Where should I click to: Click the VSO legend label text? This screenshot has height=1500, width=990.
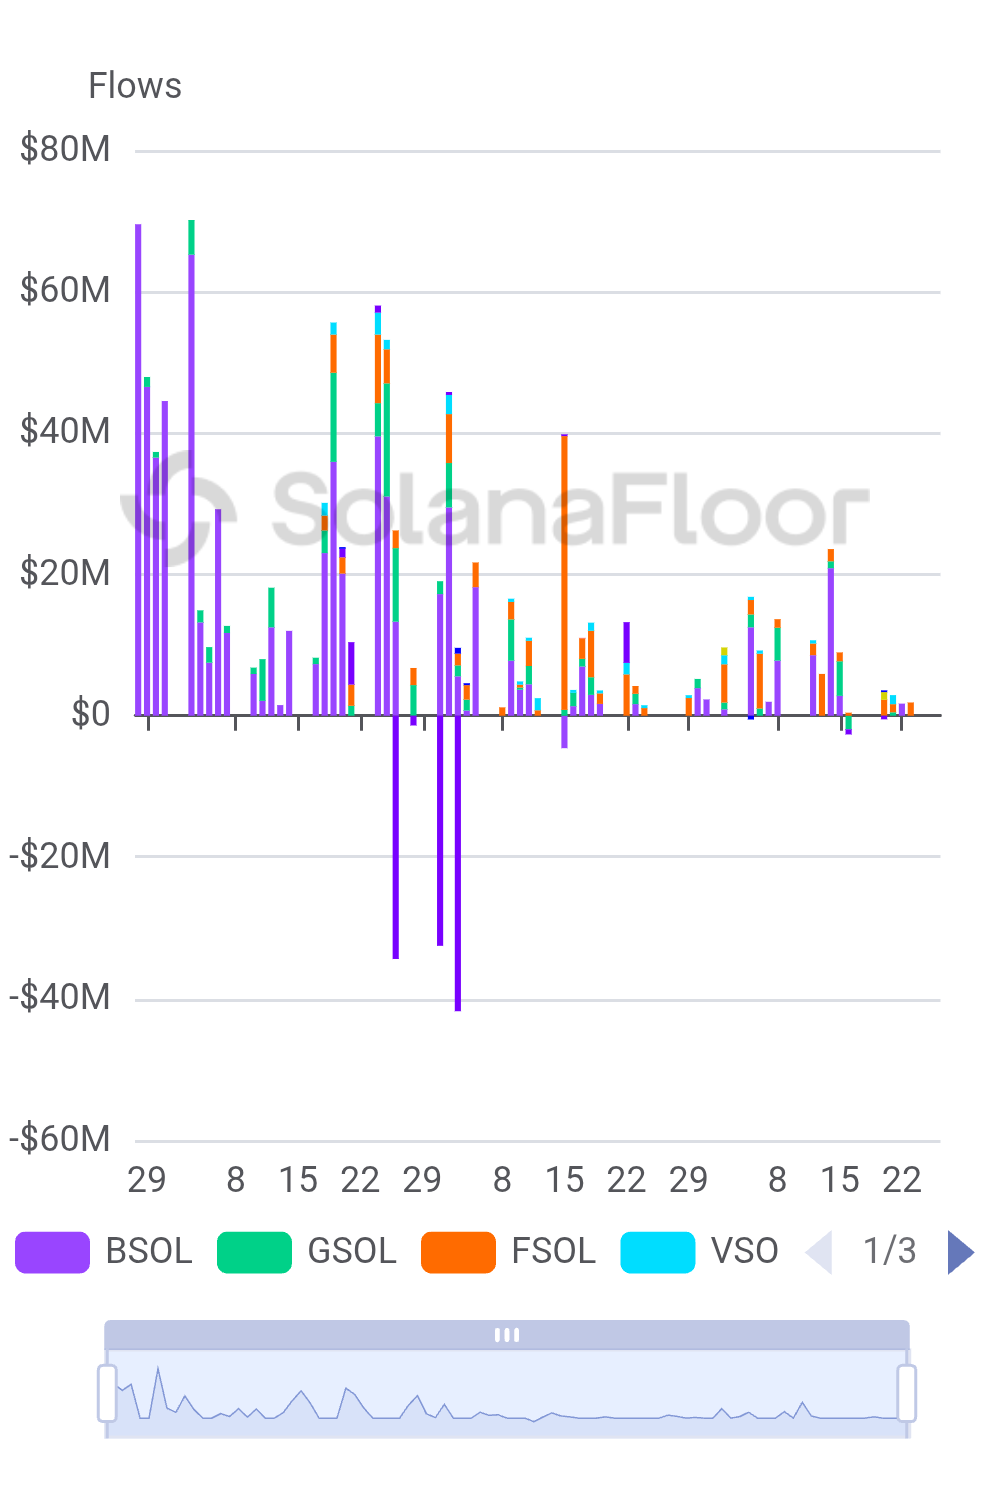(x=744, y=1251)
